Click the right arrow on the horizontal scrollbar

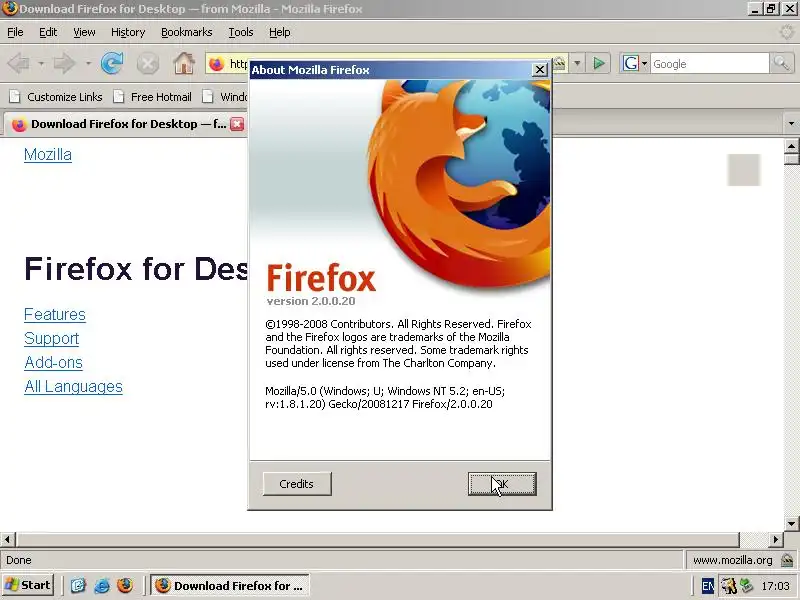pos(776,539)
